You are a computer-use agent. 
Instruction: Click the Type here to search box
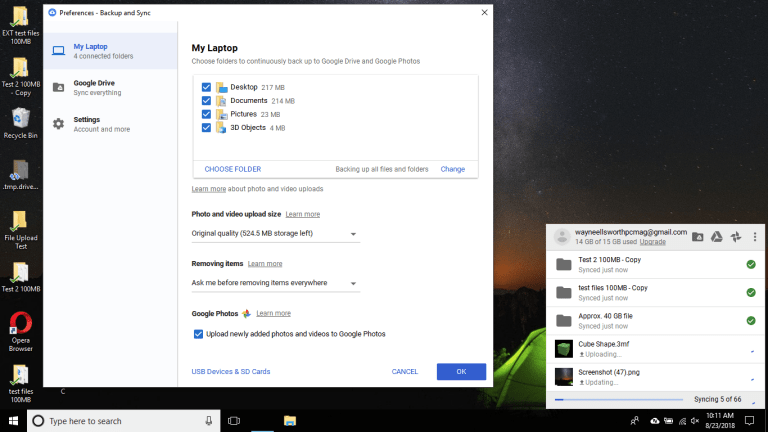point(123,421)
